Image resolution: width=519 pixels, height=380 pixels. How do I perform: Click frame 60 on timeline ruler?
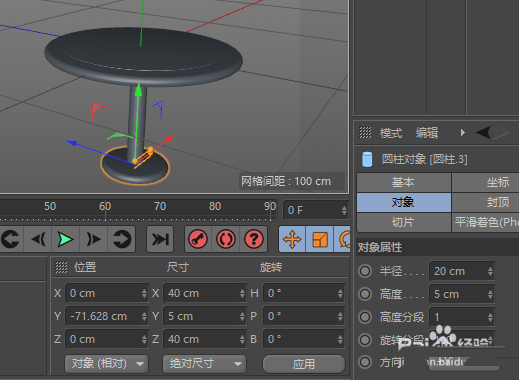(105, 206)
